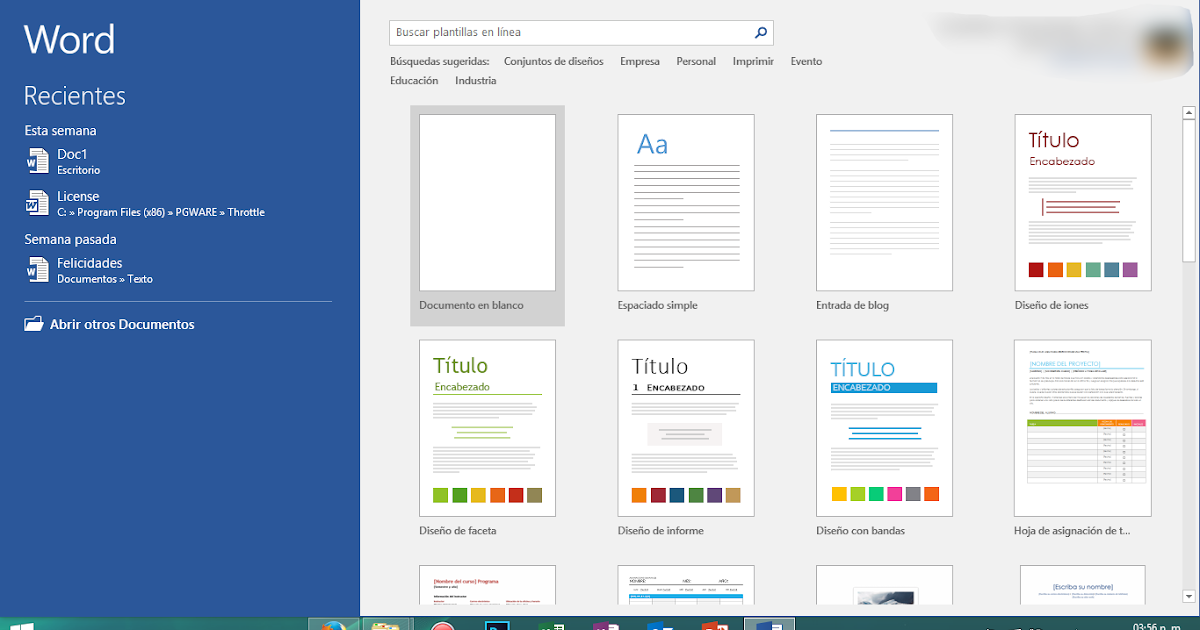Select the Personal suggested search
The height and width of the screenshot is (630, 1200).
point(696,61)
